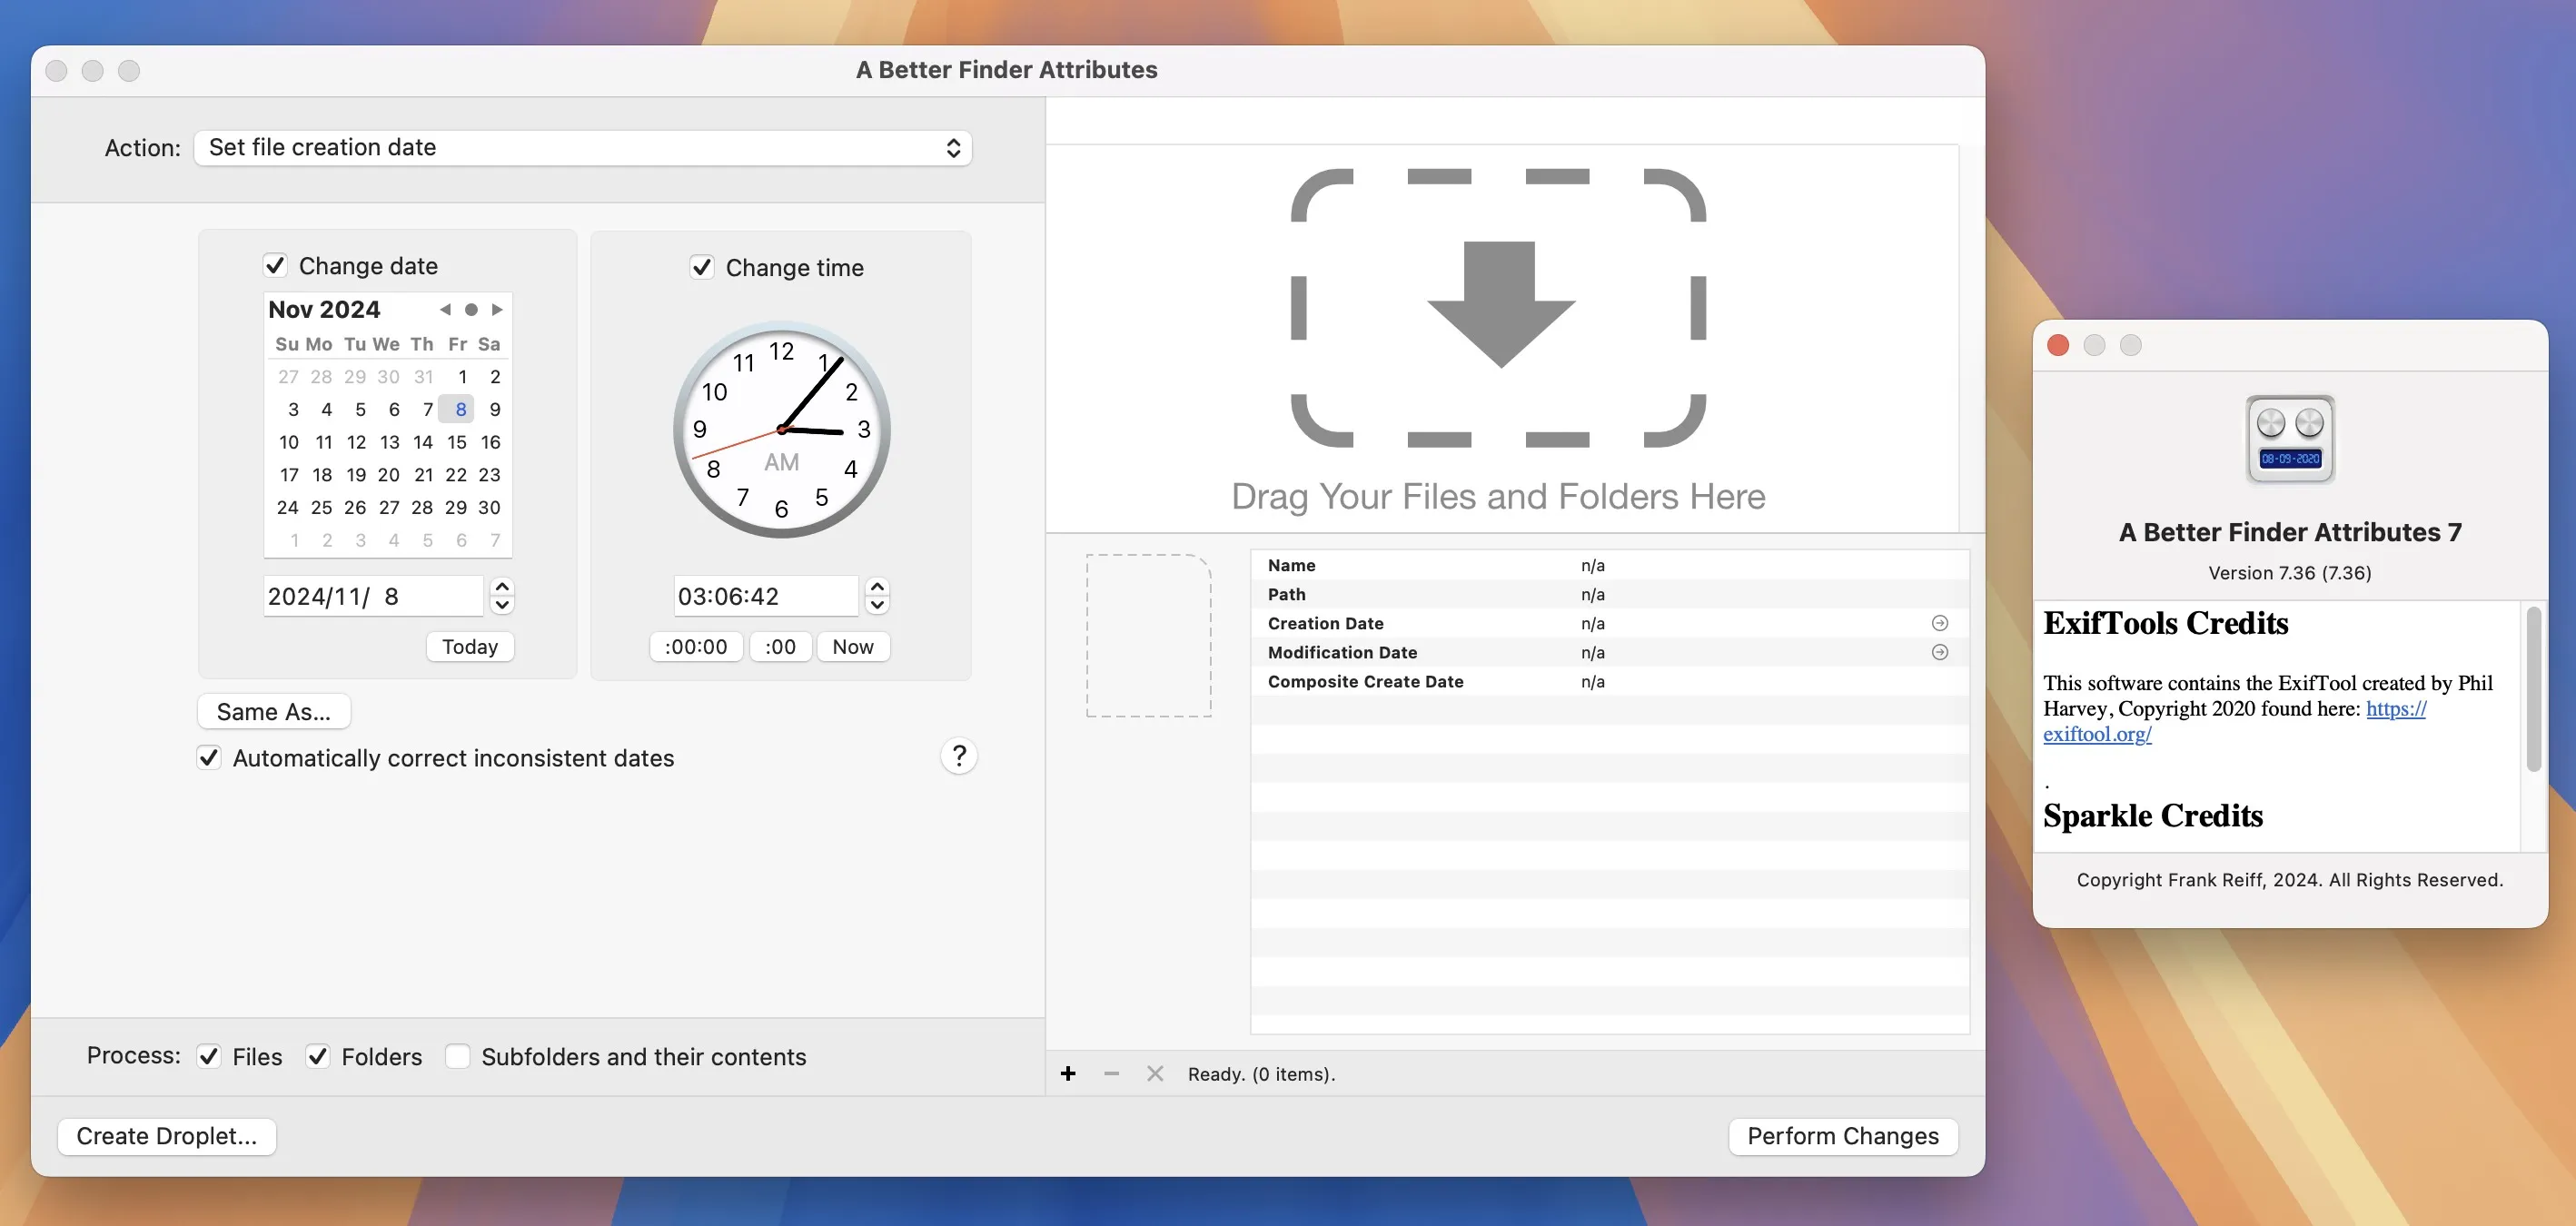This screenshot has height=1226, width=2576.
Task: Uncheck Change time checkbox
Action: (x=701, y=267)
